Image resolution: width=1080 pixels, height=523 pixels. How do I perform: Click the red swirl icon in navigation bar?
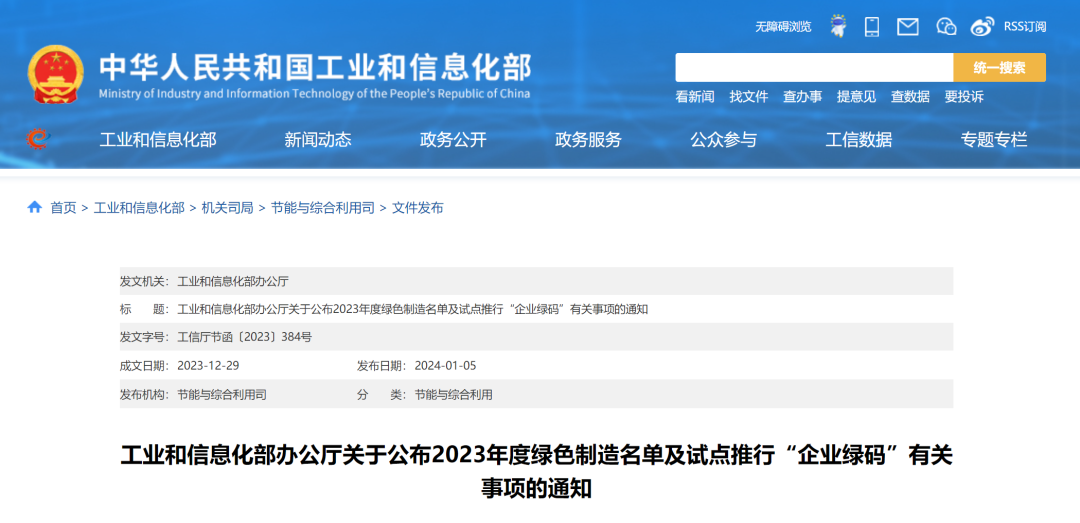[x=38, y=140]
